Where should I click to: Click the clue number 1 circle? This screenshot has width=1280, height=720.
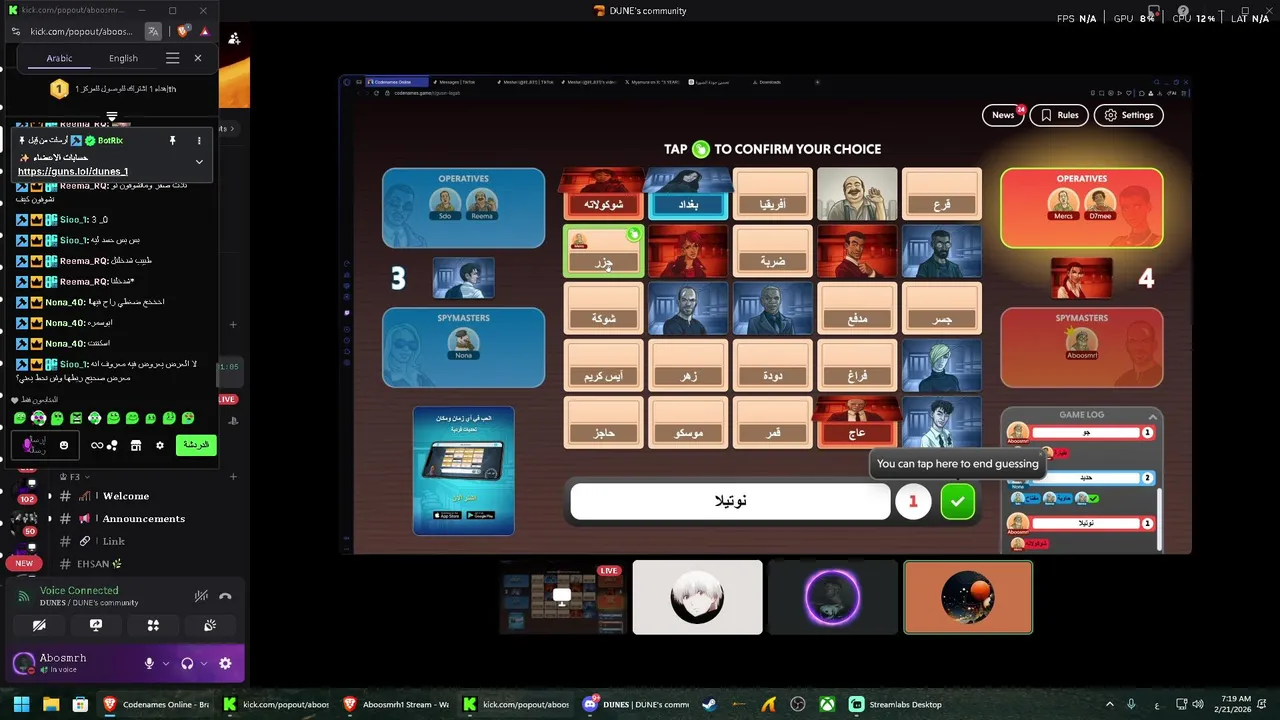click(x=913, y=502)
